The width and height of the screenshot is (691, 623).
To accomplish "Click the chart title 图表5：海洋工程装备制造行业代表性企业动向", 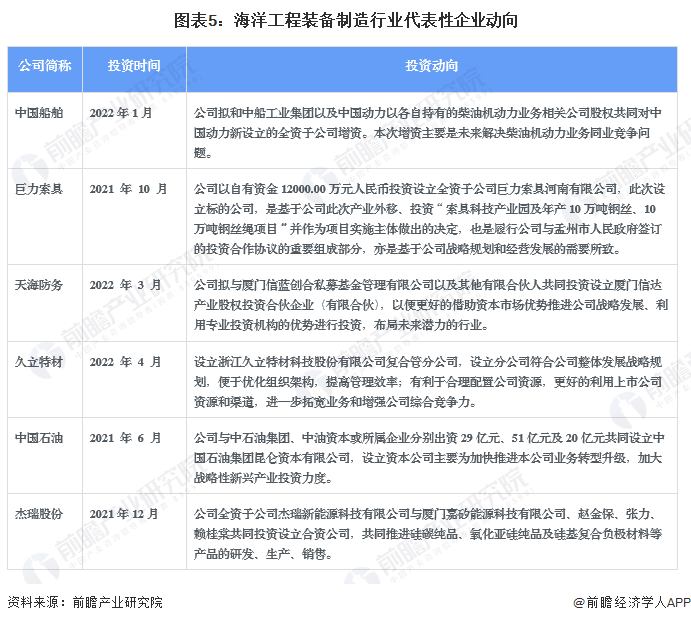I will [346, 20].
